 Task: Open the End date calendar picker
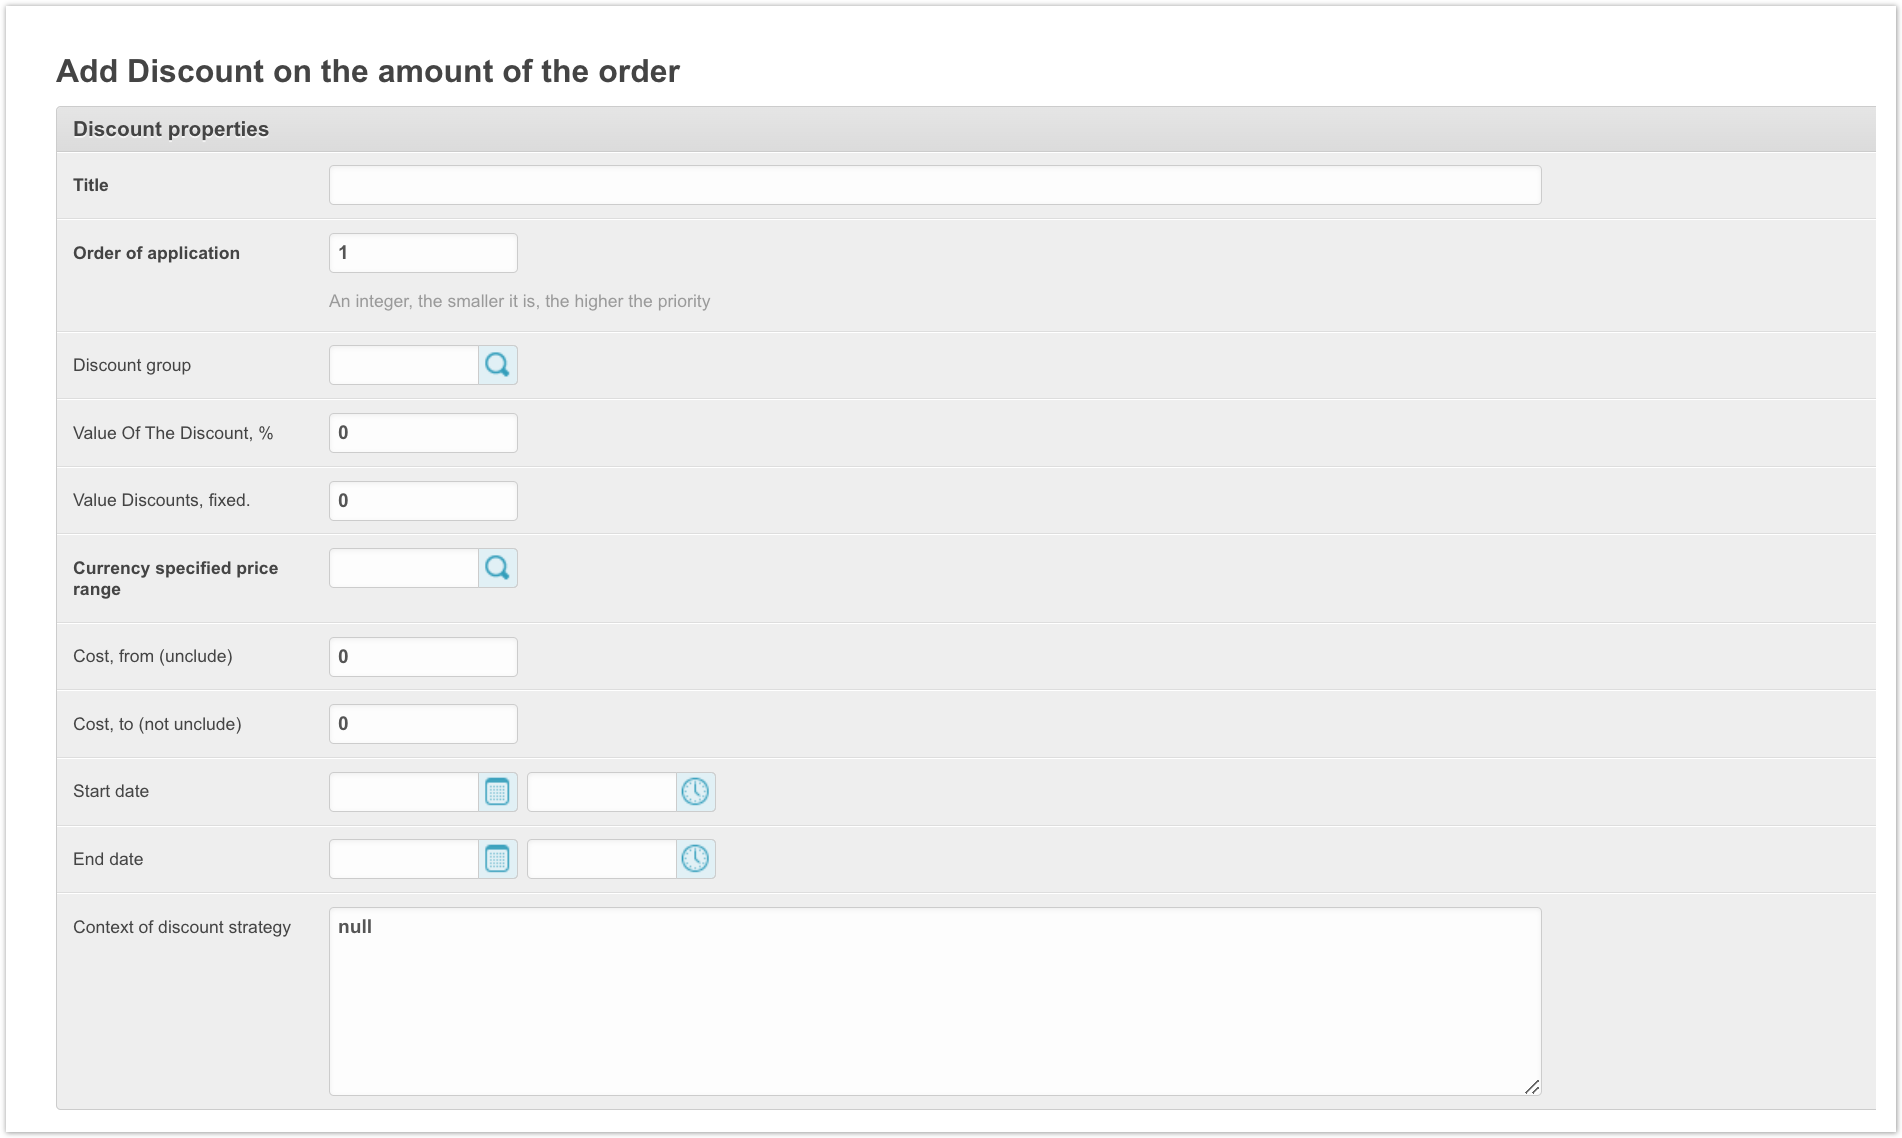[497, 859]
